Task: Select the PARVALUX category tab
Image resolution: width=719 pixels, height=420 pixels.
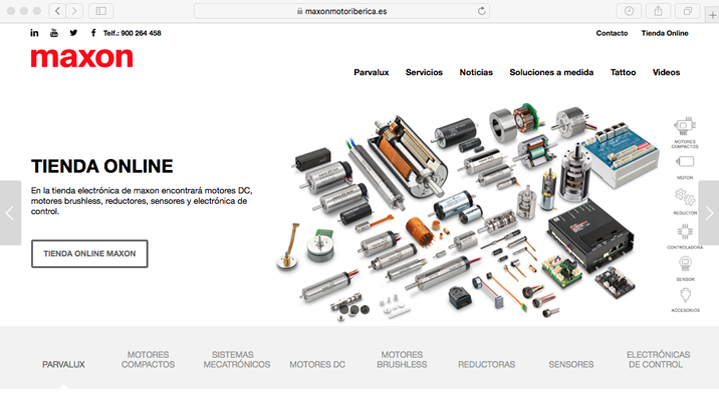Action: 63,365
